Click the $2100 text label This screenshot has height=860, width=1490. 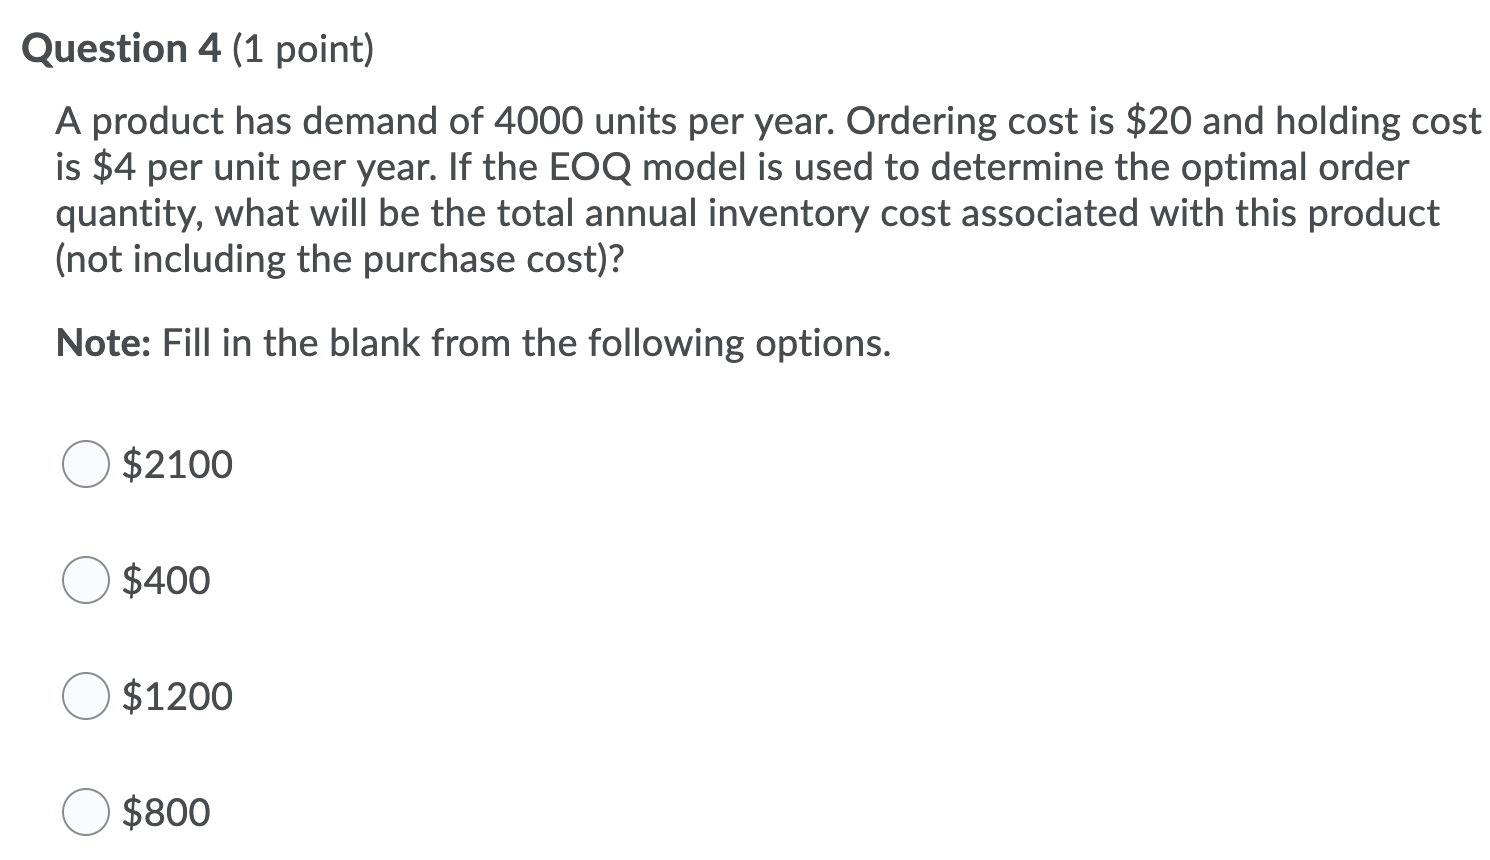click(176, 463)
